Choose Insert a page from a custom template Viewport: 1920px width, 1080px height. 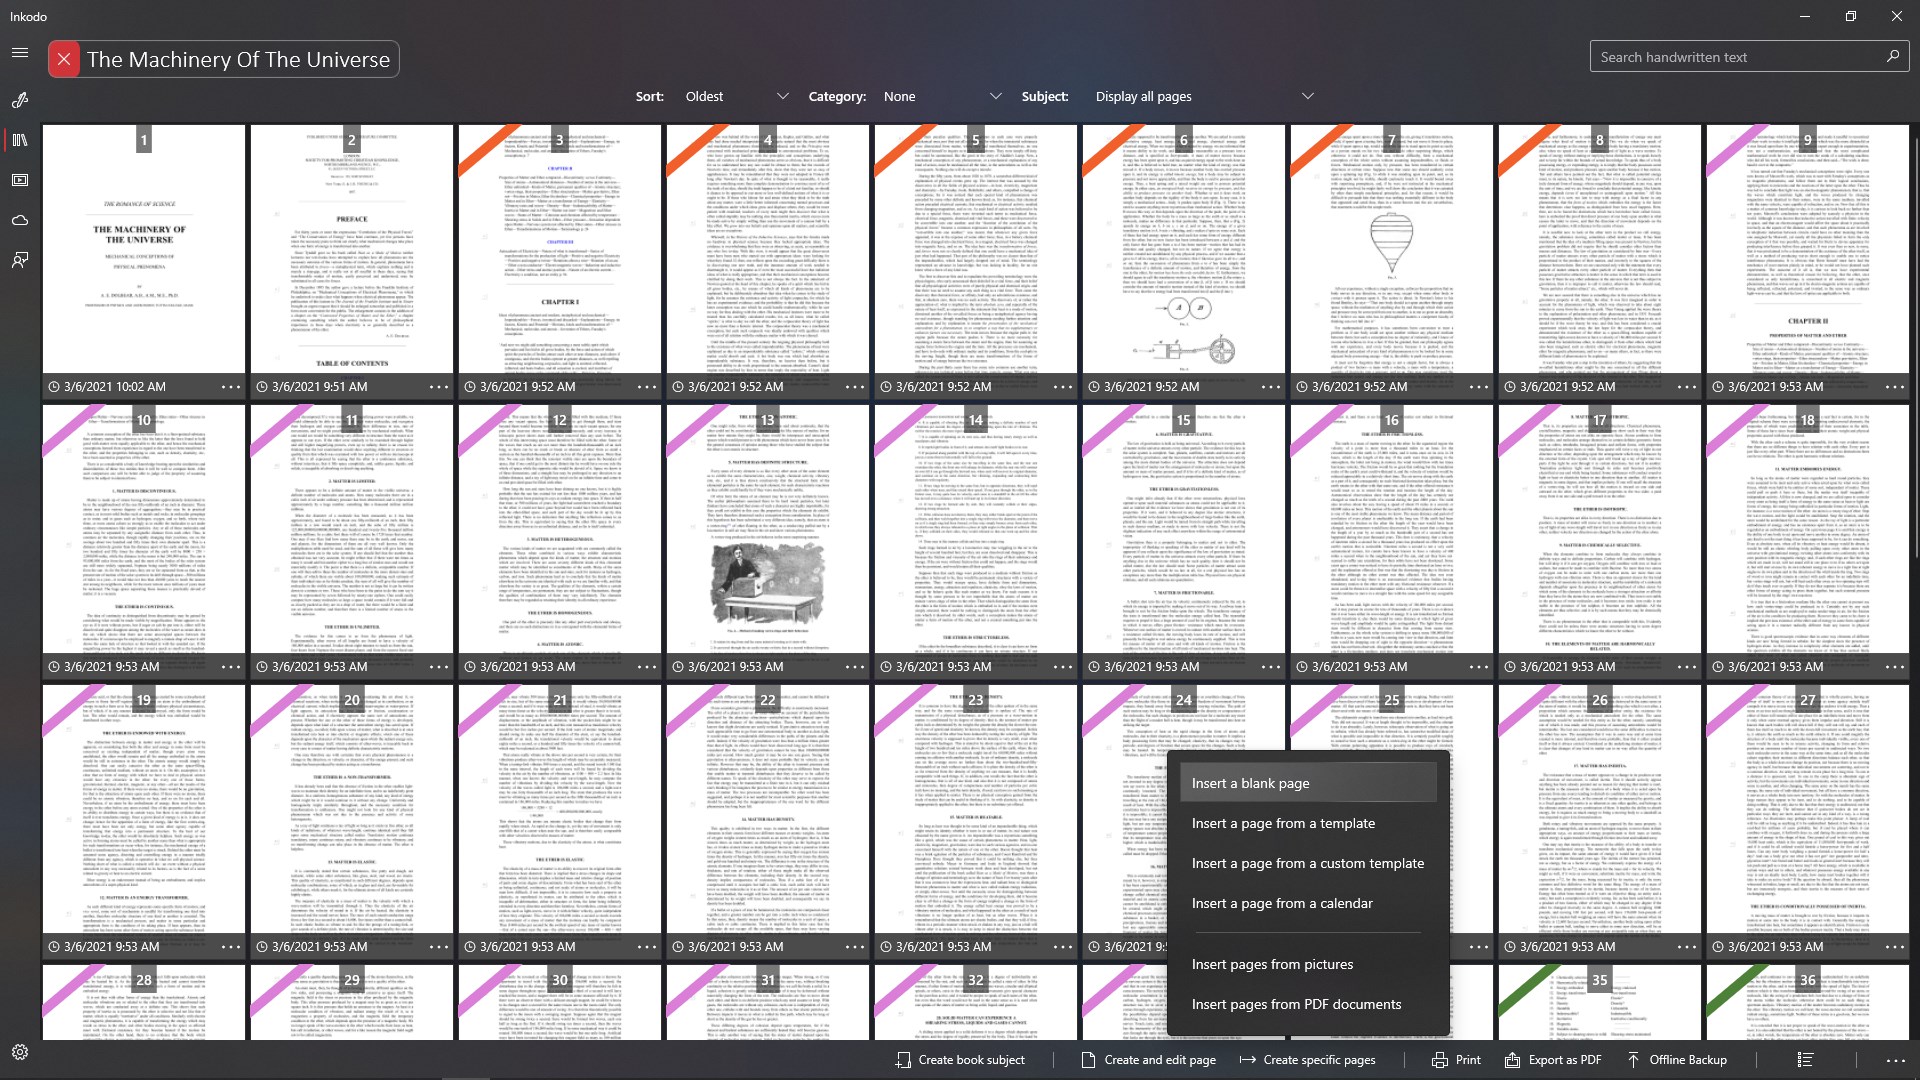coord(1308,863)
